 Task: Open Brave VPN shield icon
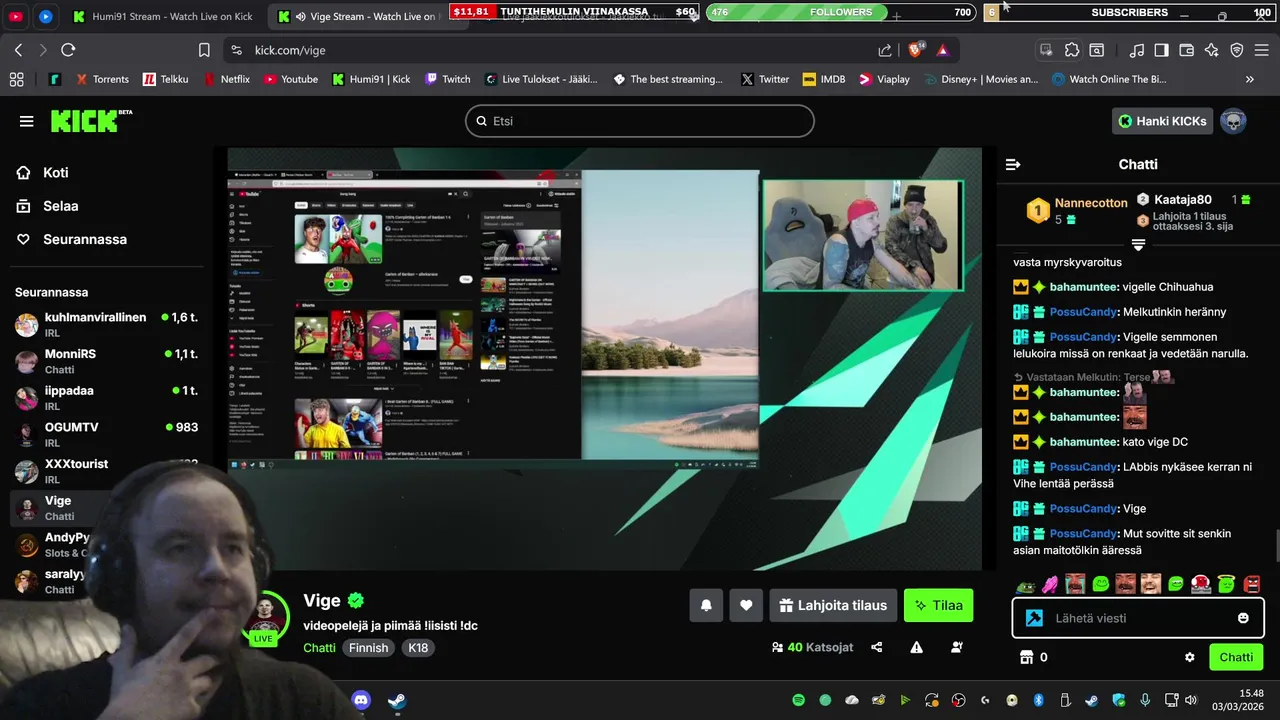[x=1237, y=50]
